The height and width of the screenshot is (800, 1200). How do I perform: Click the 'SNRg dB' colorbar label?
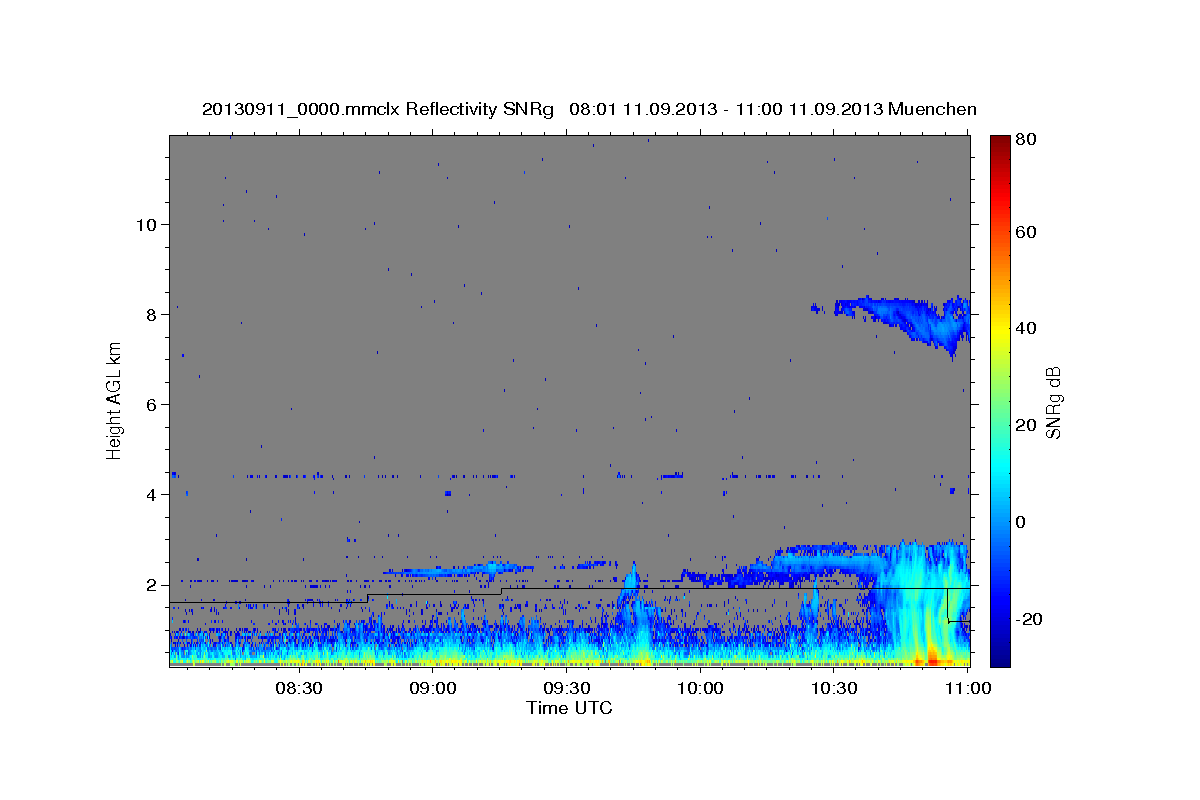pos(1054,401)
